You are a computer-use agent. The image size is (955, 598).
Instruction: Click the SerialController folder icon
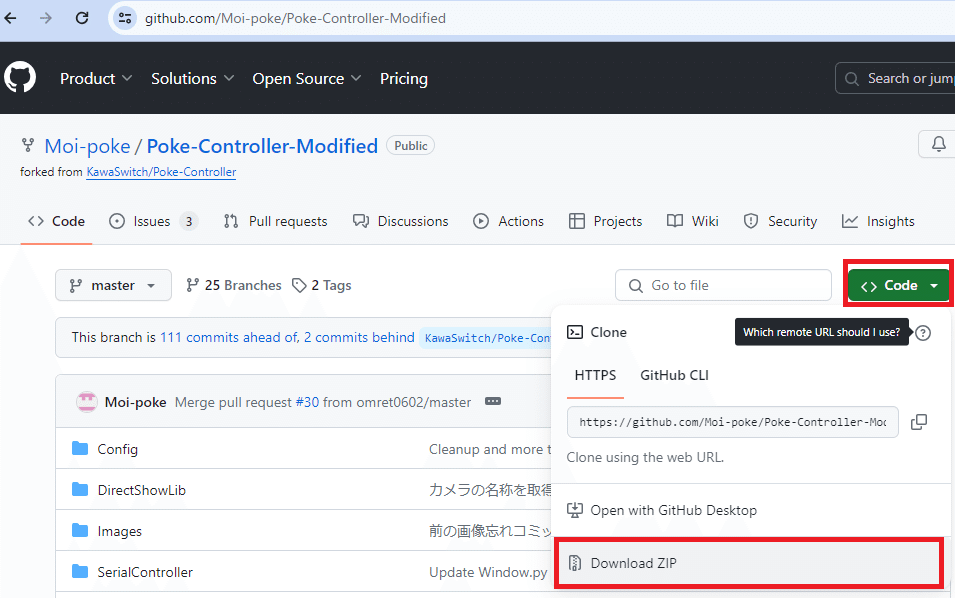(80, 571)
